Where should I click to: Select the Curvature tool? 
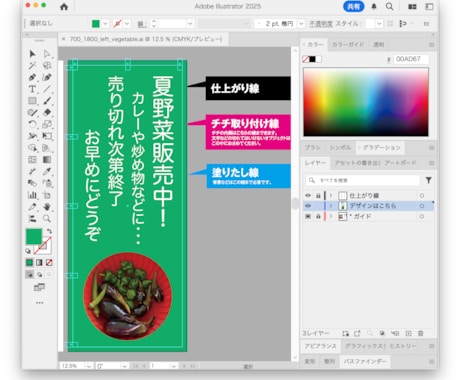[47, 77]
